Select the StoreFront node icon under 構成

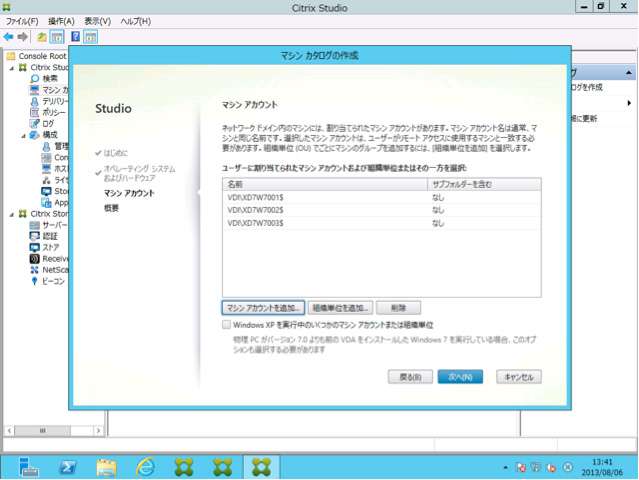[x=46, y=191]
